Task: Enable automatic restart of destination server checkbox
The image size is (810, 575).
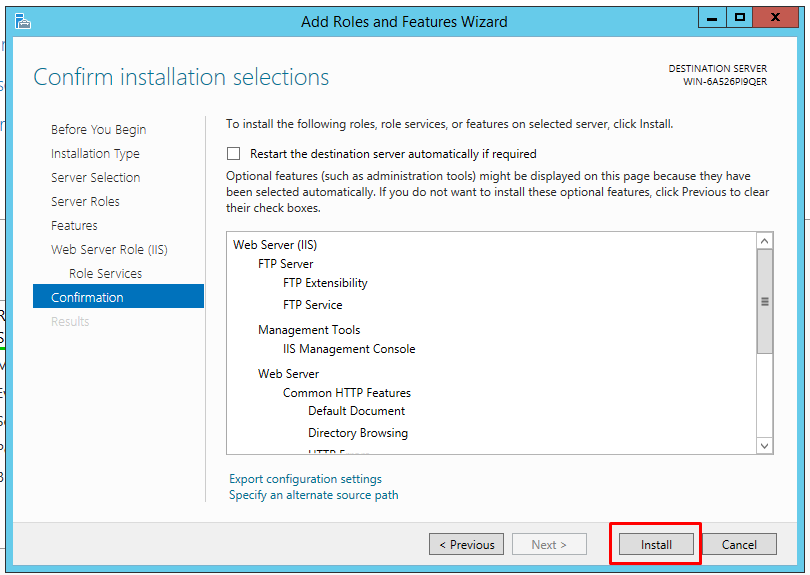Action: 233,153
